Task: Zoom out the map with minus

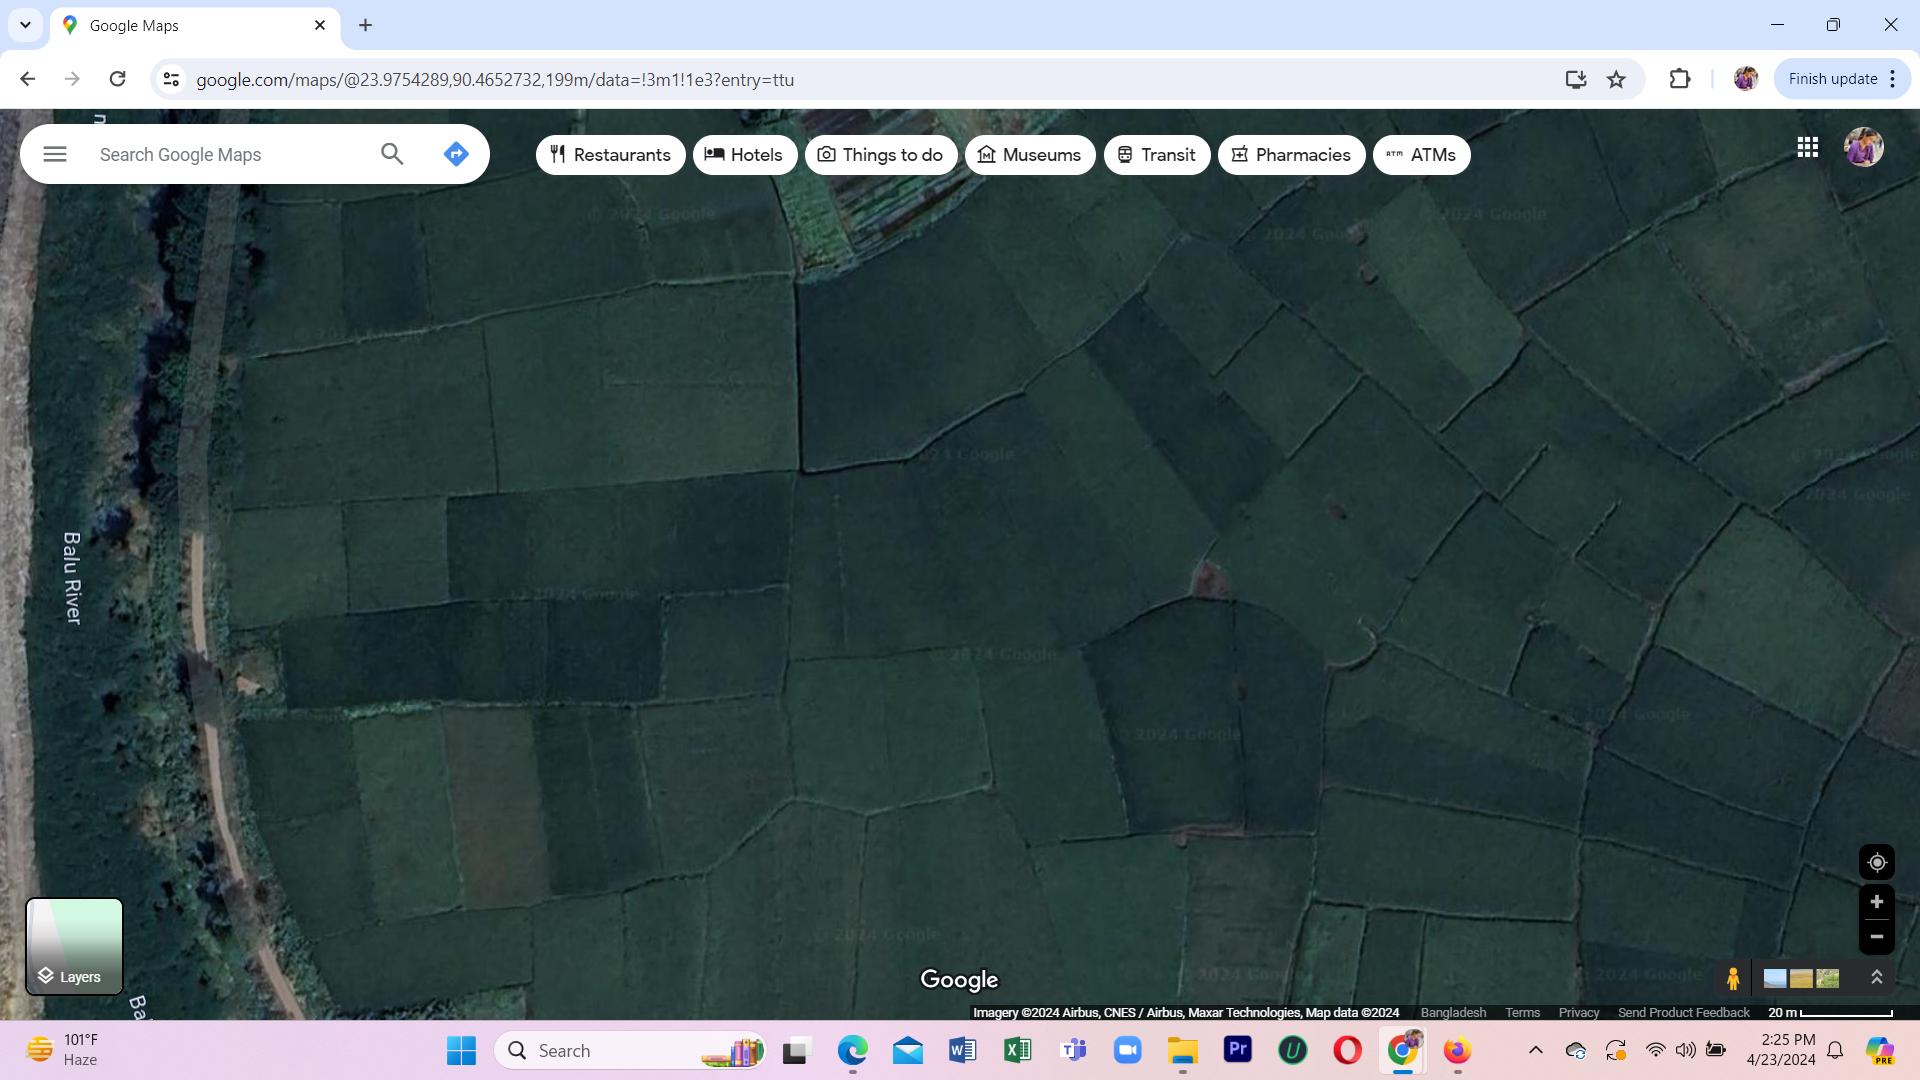Action: [x=1876, y=937]
